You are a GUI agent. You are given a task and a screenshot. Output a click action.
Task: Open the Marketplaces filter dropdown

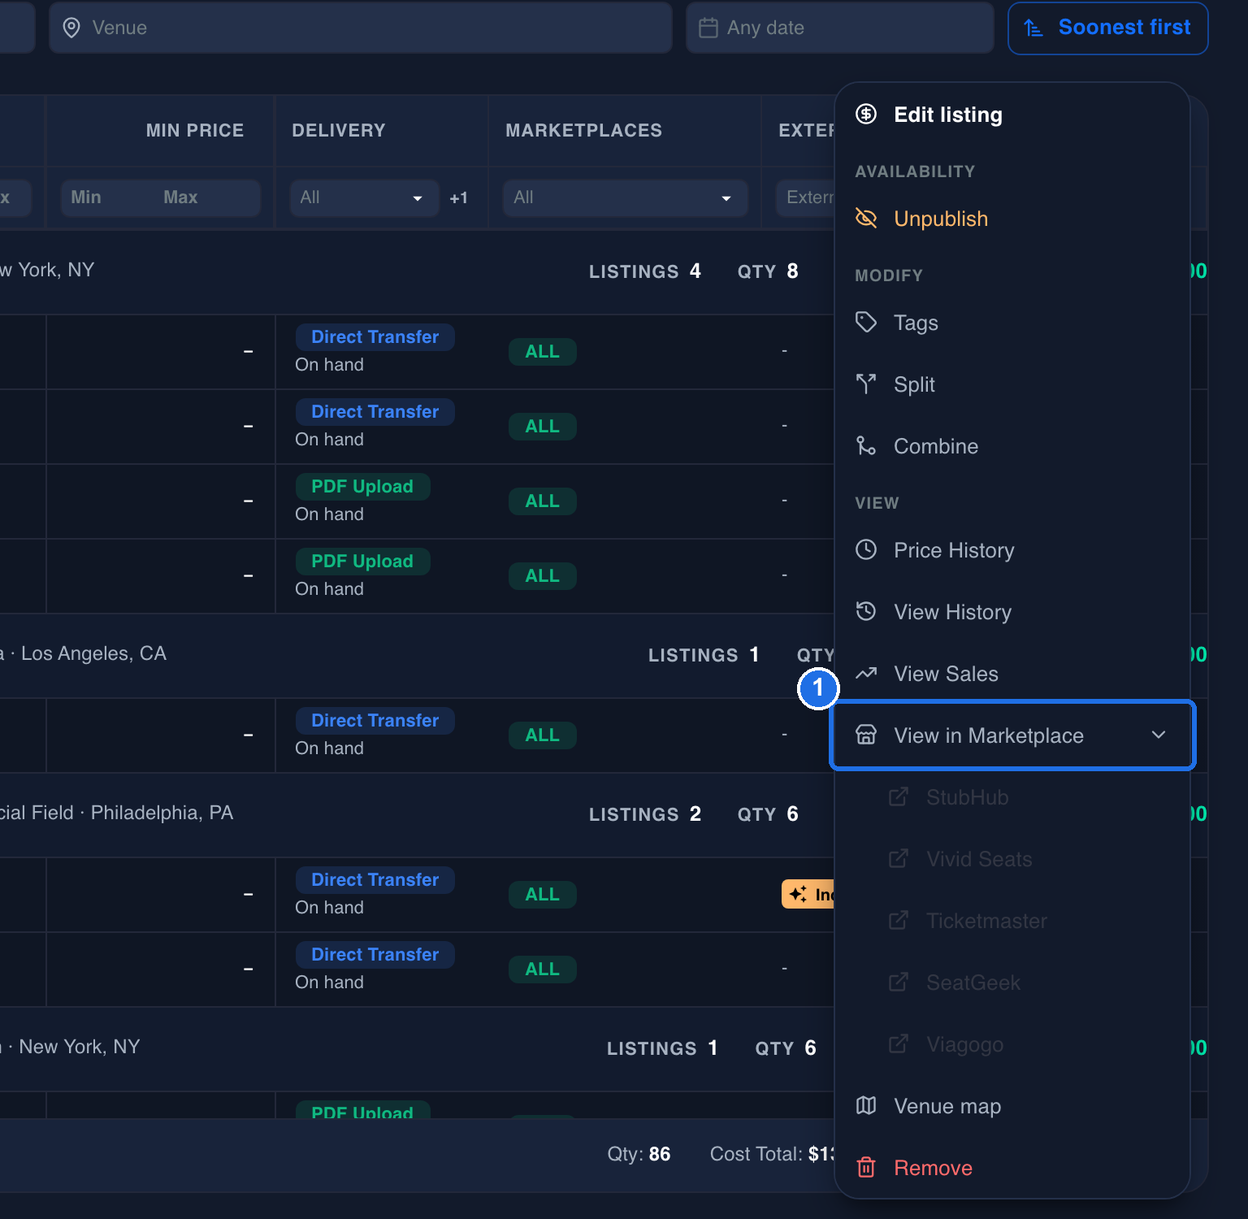[x=625, y=198]
